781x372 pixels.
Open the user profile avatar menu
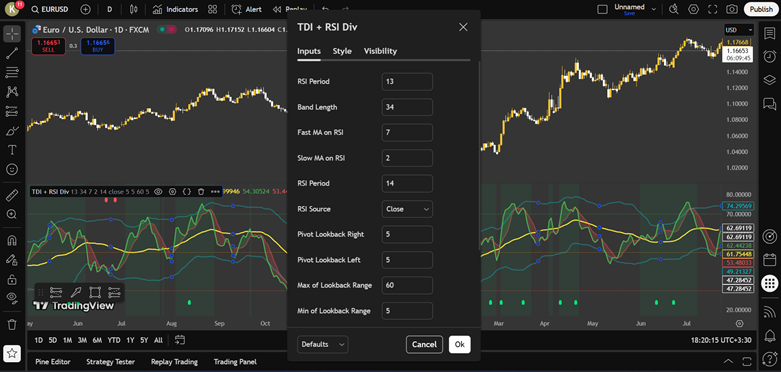pos(13,9)
